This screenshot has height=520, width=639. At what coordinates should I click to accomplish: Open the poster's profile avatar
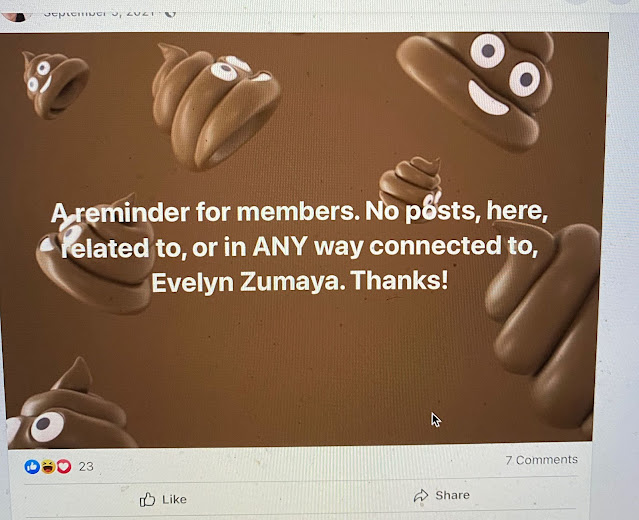coord(15,16)
